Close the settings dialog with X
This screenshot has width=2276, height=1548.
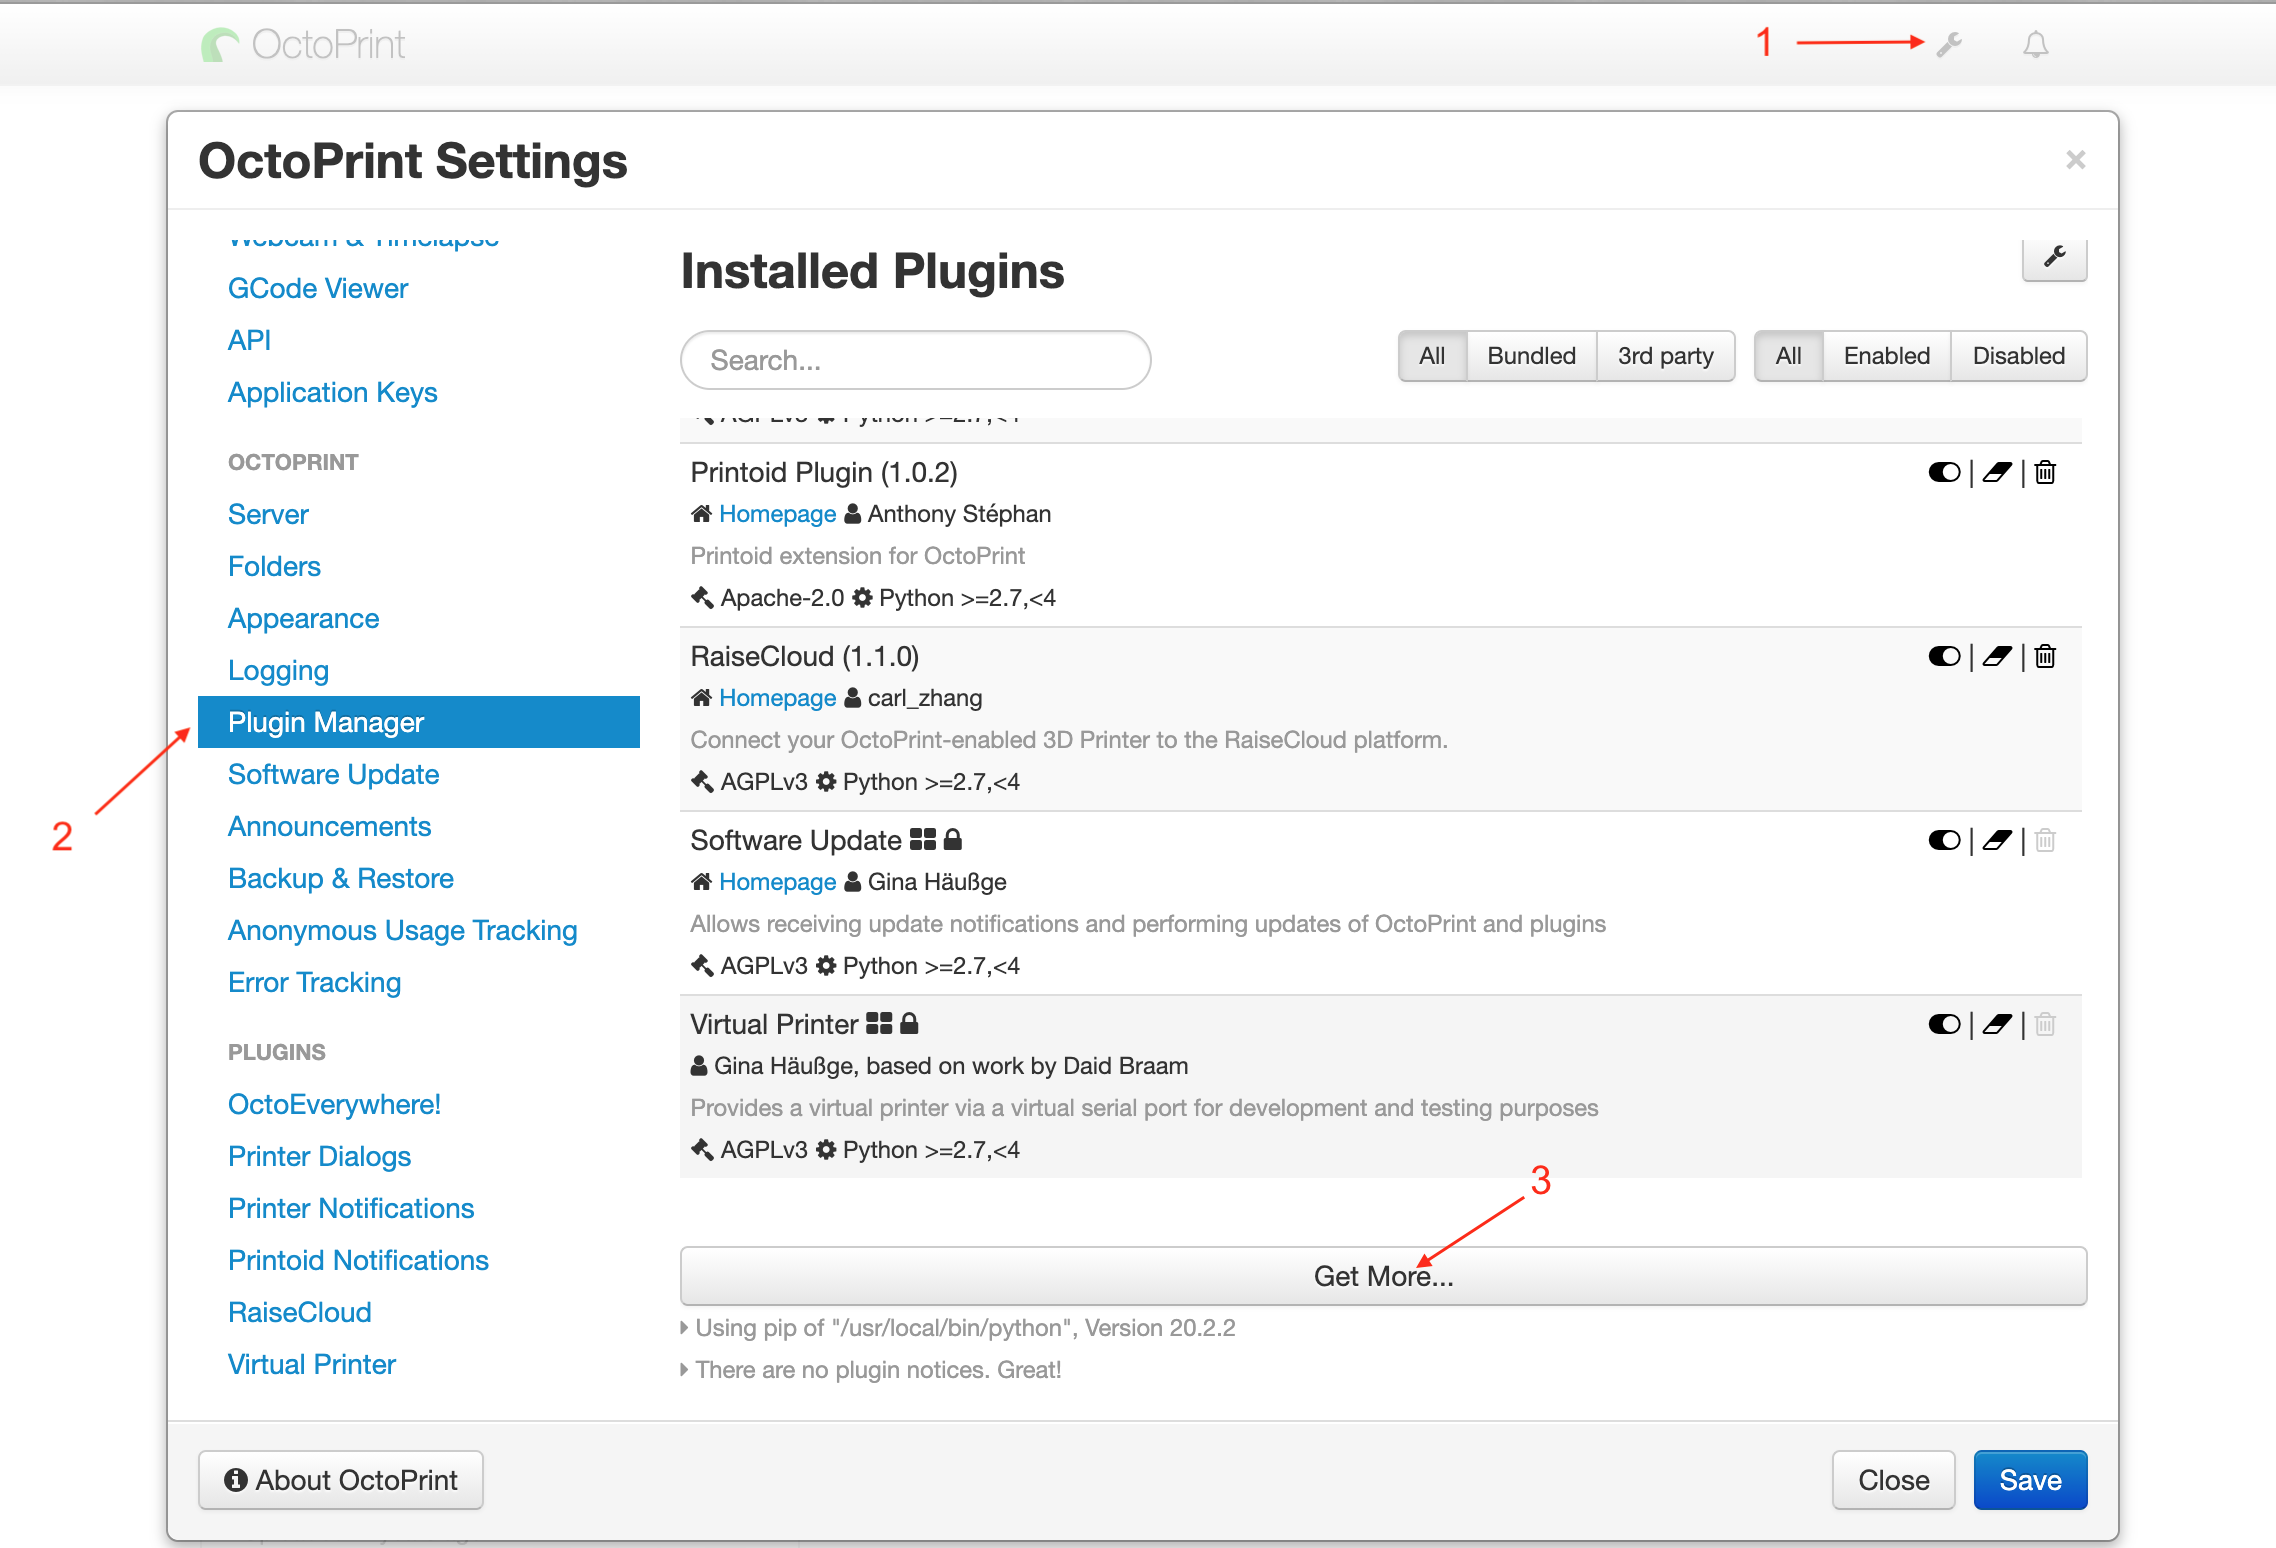pos(2075,160)
